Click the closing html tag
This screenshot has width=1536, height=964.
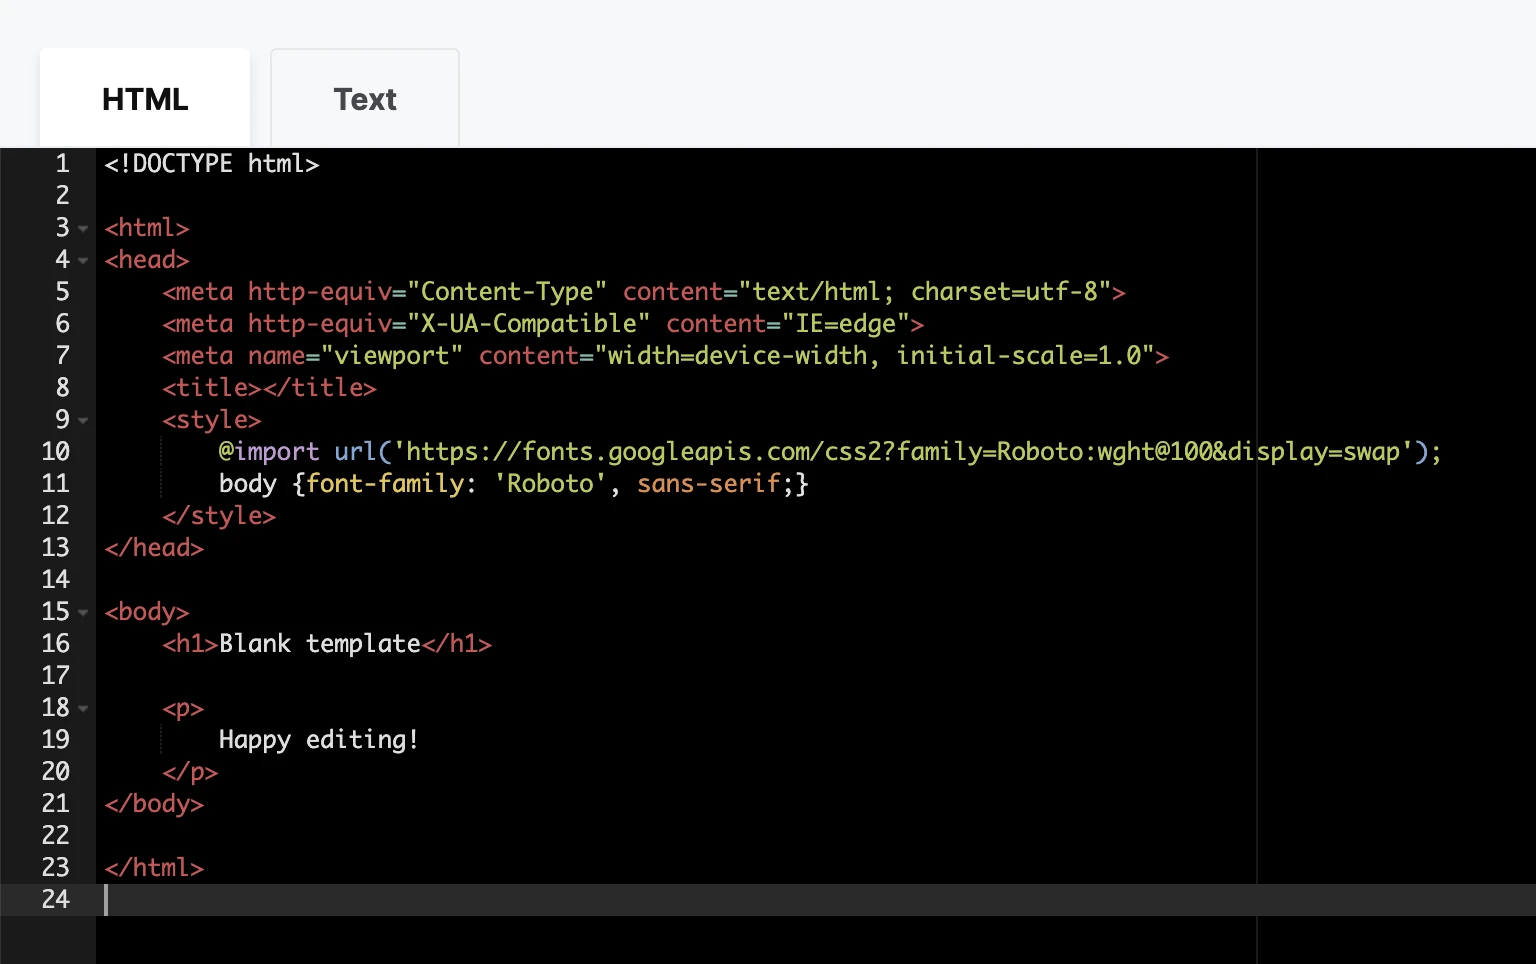[154, 868]
